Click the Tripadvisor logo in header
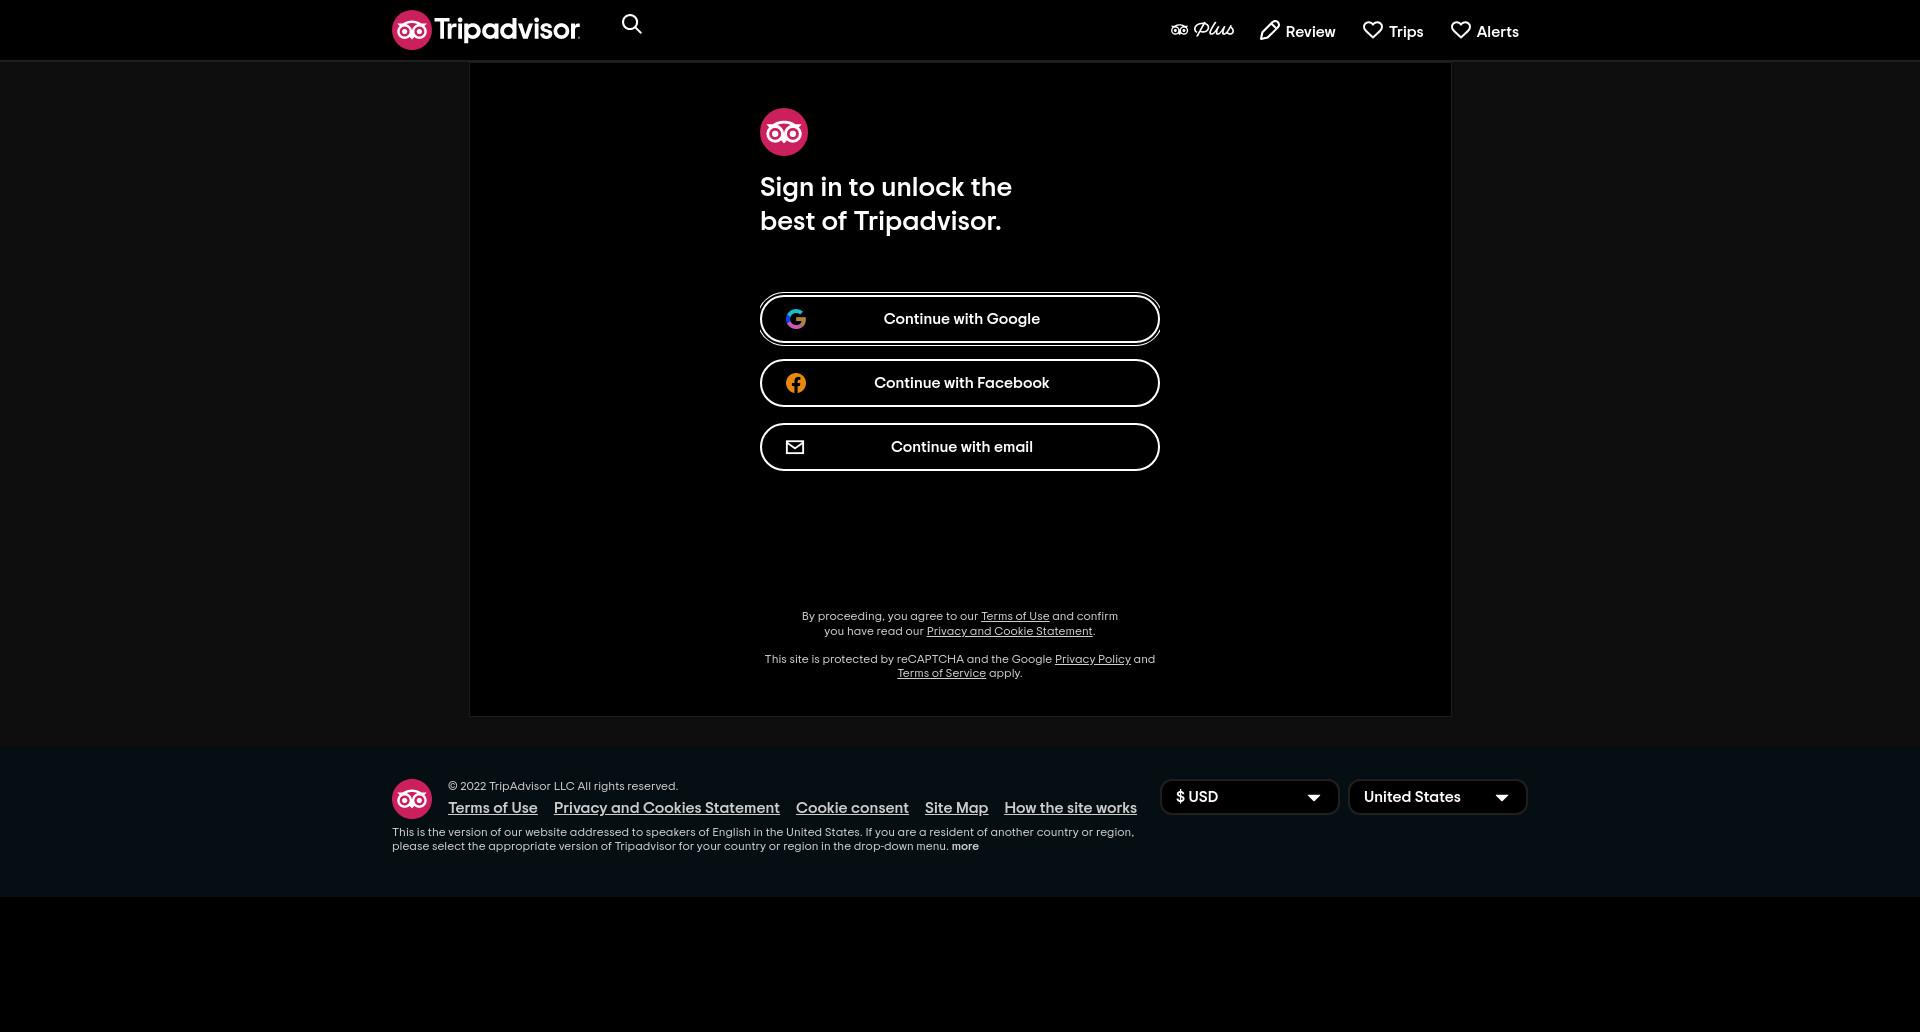Viewport: 1920px width, 1032px height. tap(486, 30)
